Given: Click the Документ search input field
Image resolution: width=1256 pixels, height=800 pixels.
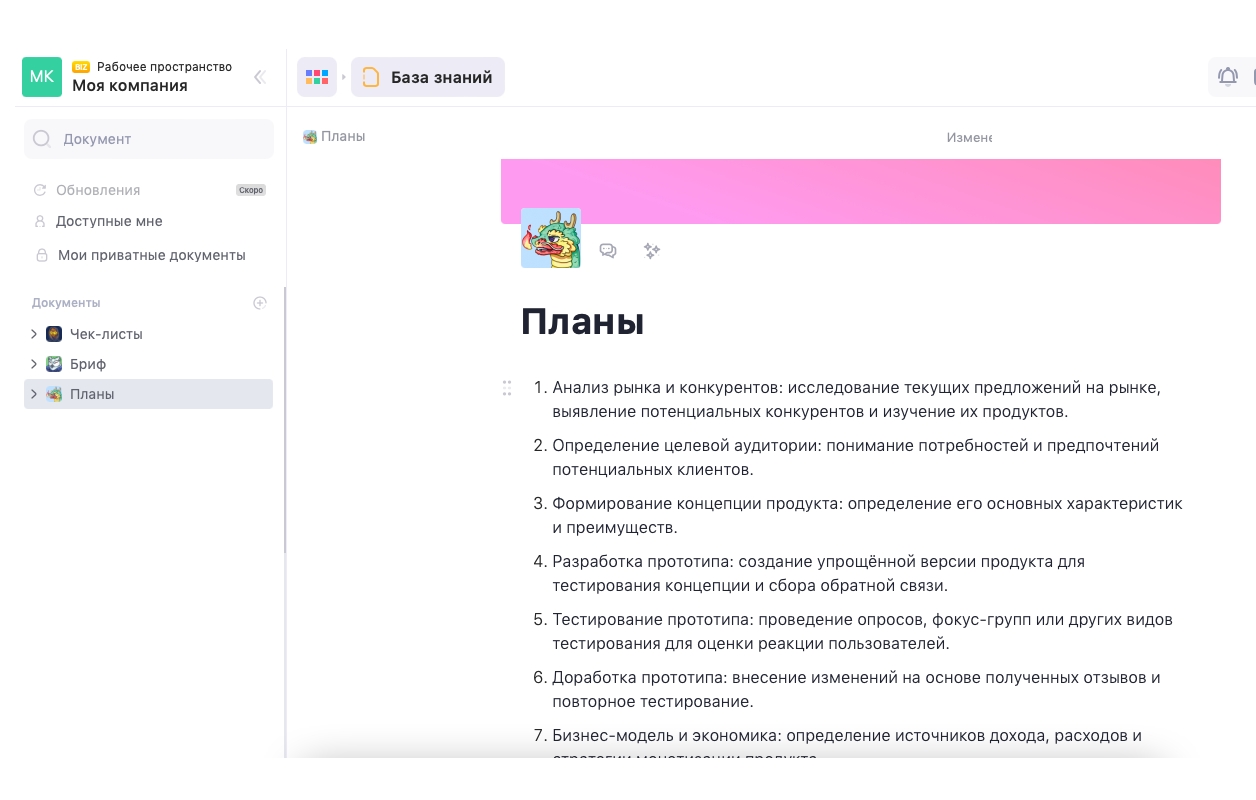Looking at the screenshot, I should pyautogui.click(x=150, y=138).
